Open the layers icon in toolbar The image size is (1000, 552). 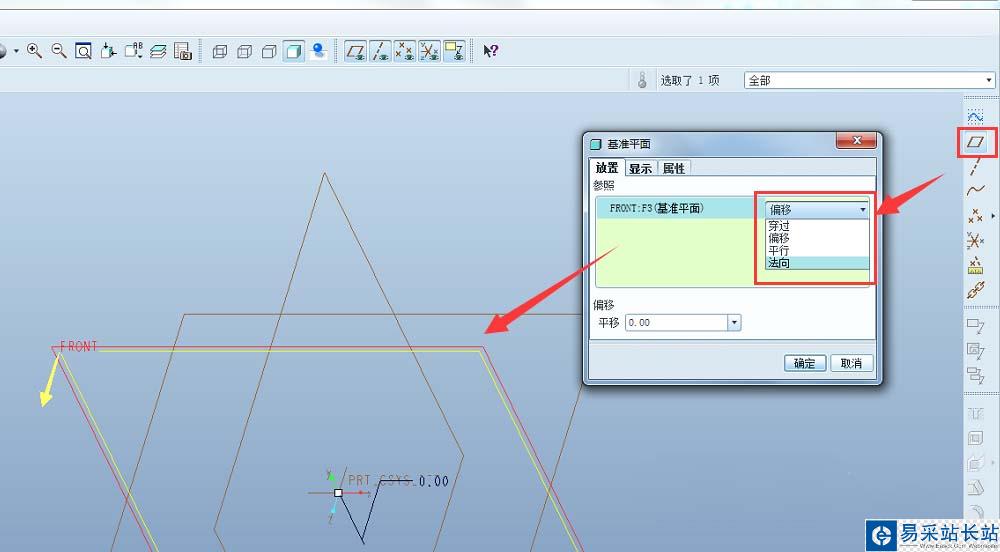158,51
